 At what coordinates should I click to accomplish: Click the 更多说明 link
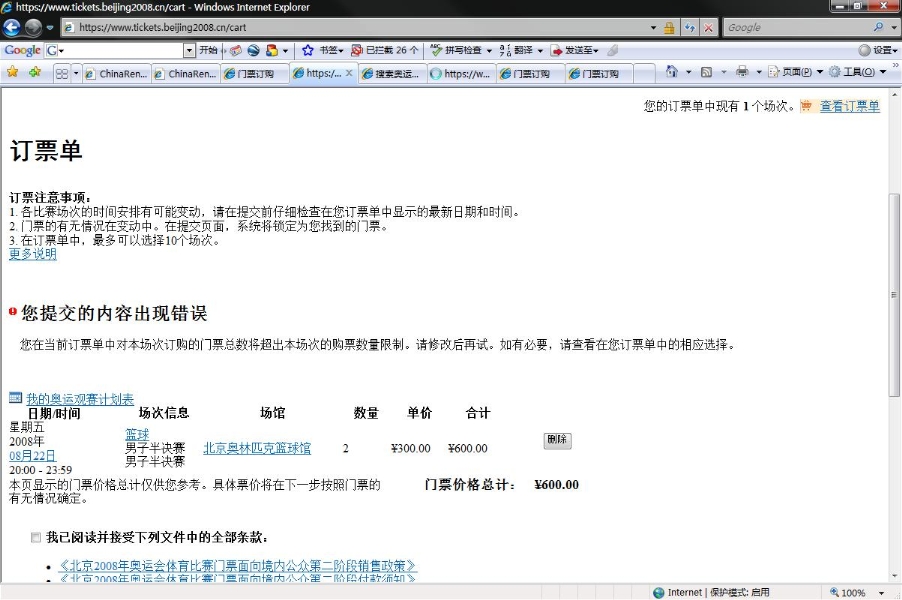pyautogui.click(x=32, y=254)
